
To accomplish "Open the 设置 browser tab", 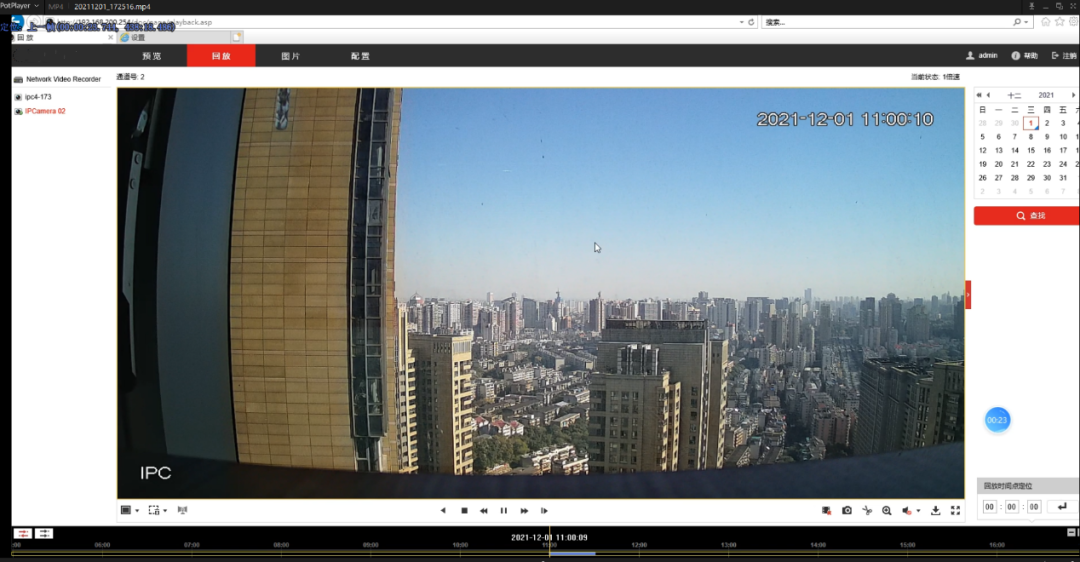I will coord(175,38).
